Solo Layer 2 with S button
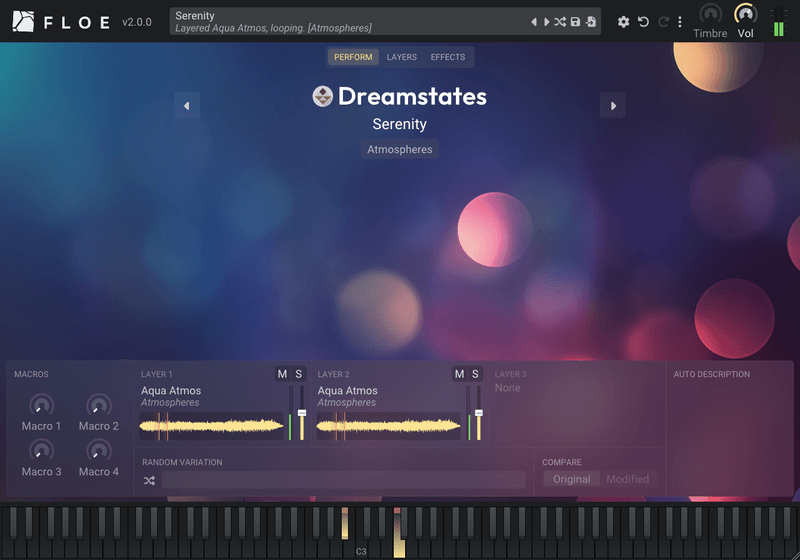The width and height of the screenshot is (800, 560). click(475, 374)
